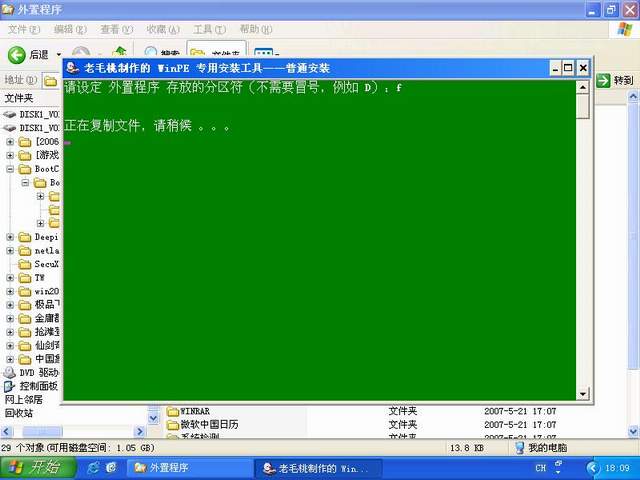Screen dimensions: 640x480
Task: Select first DISK1_VOL drive in tree
Action: pyautogui.click(x=31, y=114)
